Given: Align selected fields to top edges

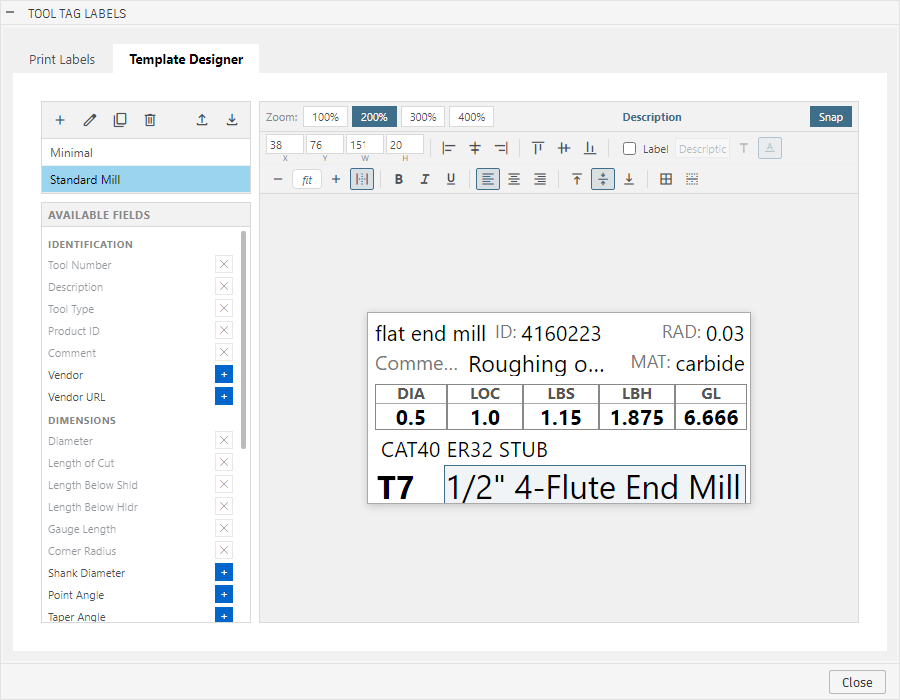Looking at the screenshot, I should [x=538, y=149].
